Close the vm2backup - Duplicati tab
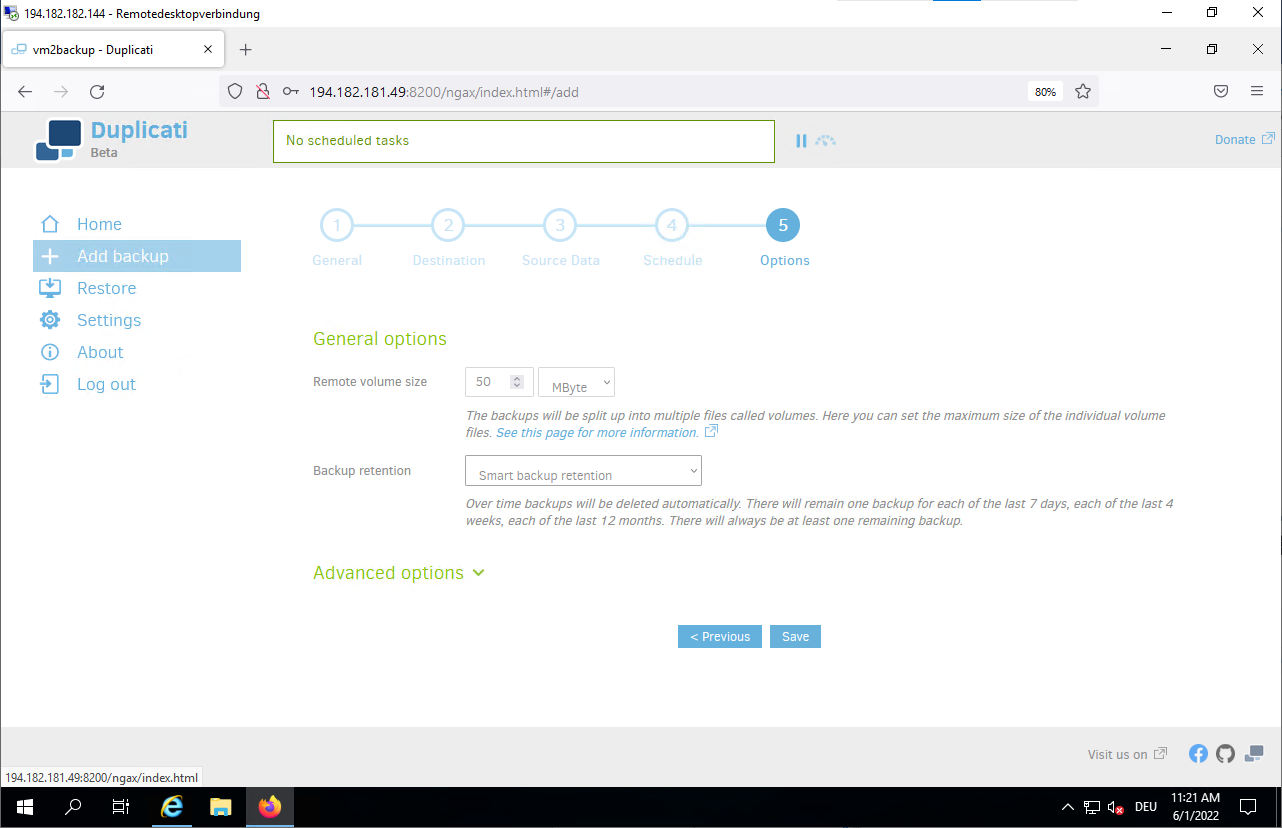 click(208, 49)
